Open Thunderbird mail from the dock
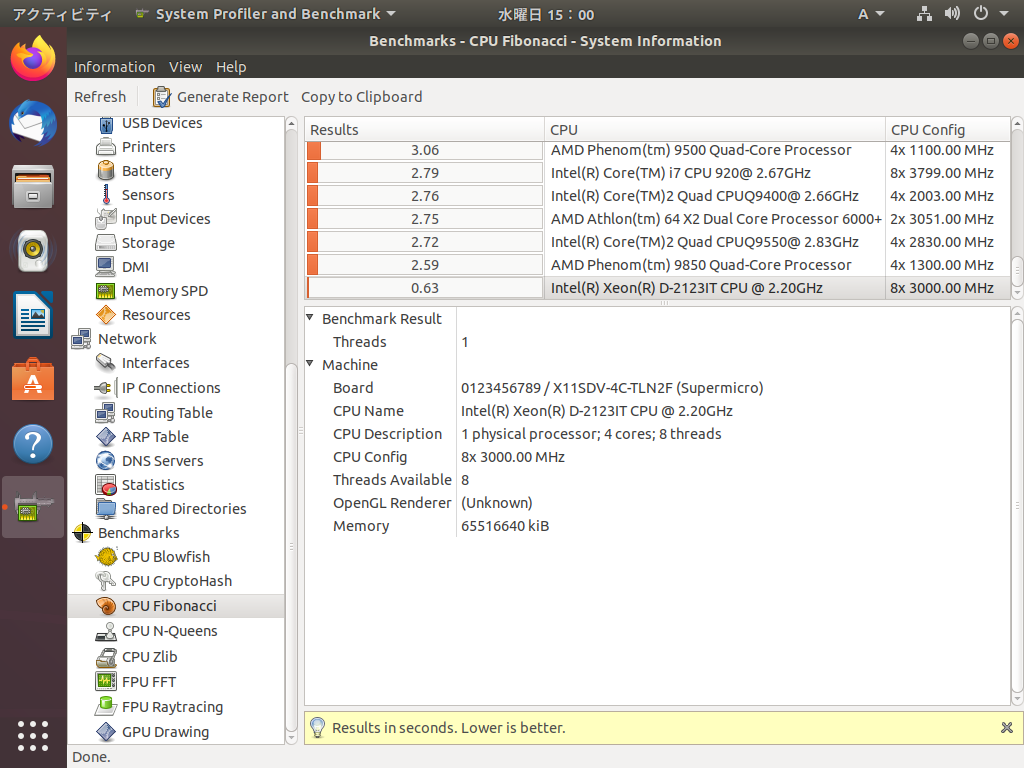1024x768 pixels. point(33,123)
